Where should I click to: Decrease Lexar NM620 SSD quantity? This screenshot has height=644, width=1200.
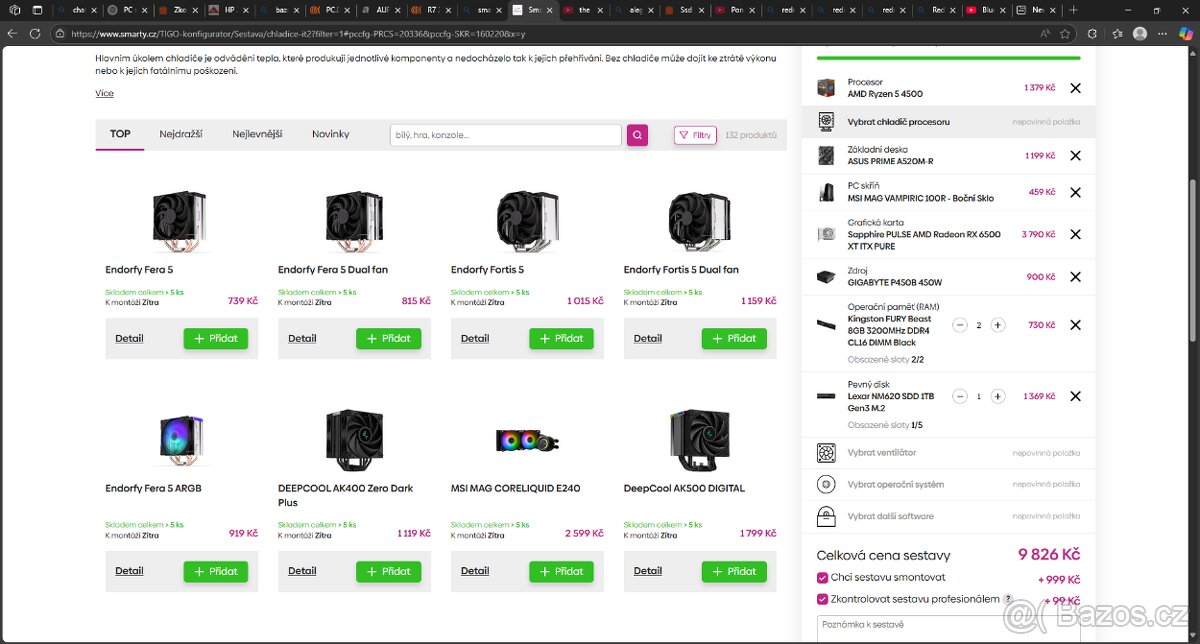coord(960,396)
